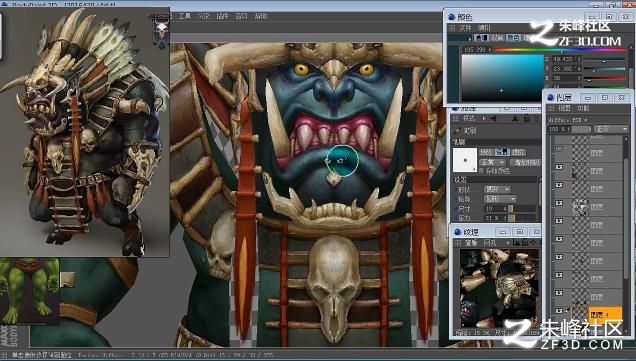
Task: Select the 擦除 tab in brush settings
Action: [x=518, y=153]
